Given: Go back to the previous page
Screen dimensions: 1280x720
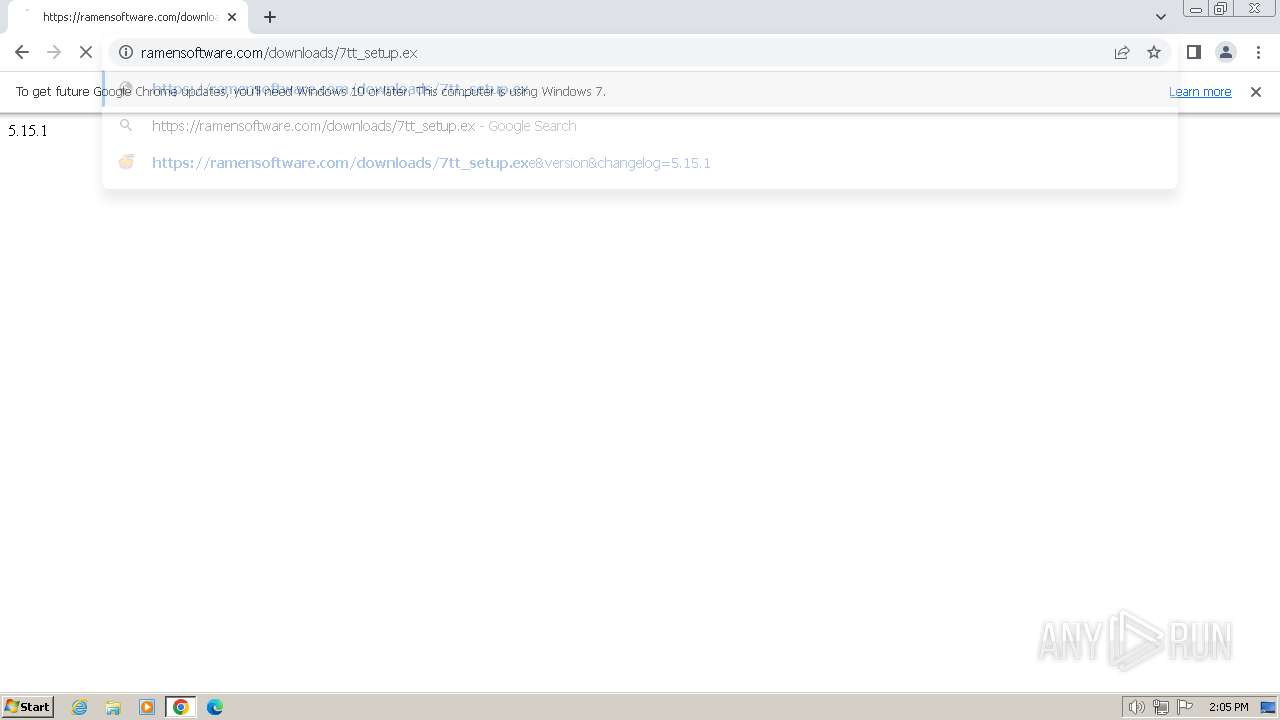Looking at the screenshot, I should pyautogui.click(x=22, y=52).
